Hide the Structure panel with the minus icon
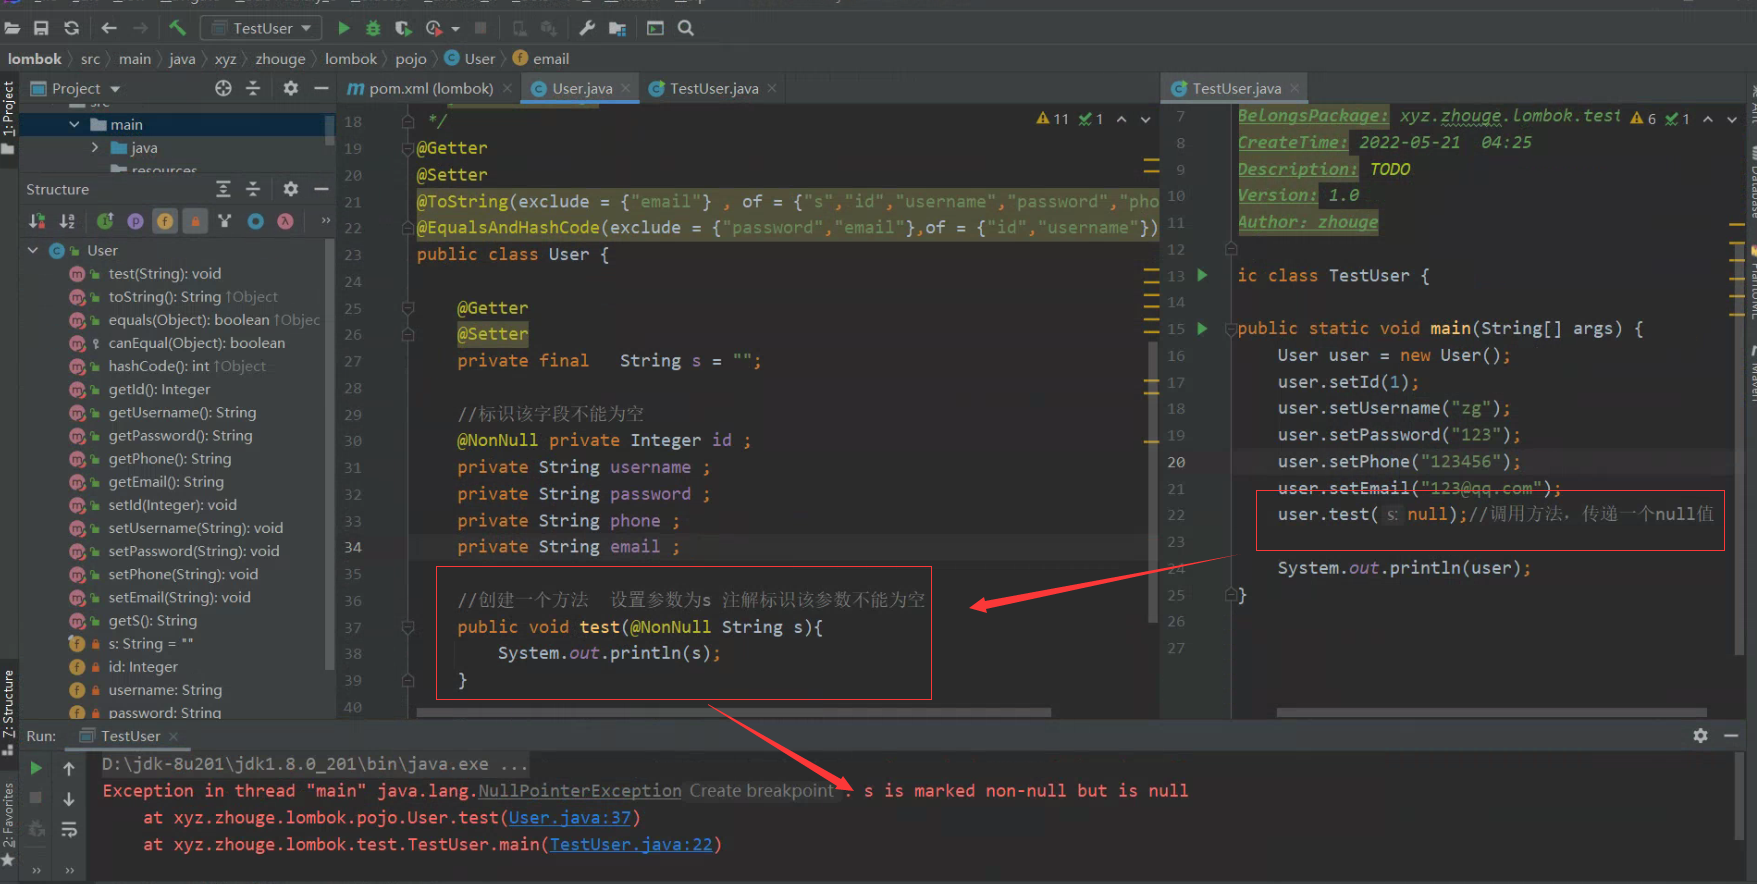 [x=321, y=189]
